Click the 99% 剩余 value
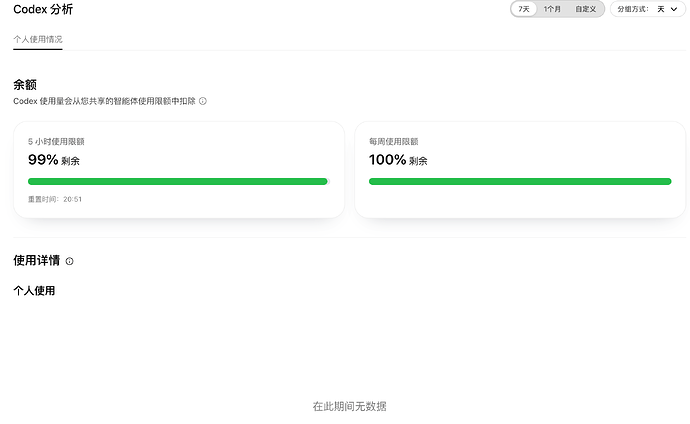This screenshot has width=690, height=424. tap(54, 160)
